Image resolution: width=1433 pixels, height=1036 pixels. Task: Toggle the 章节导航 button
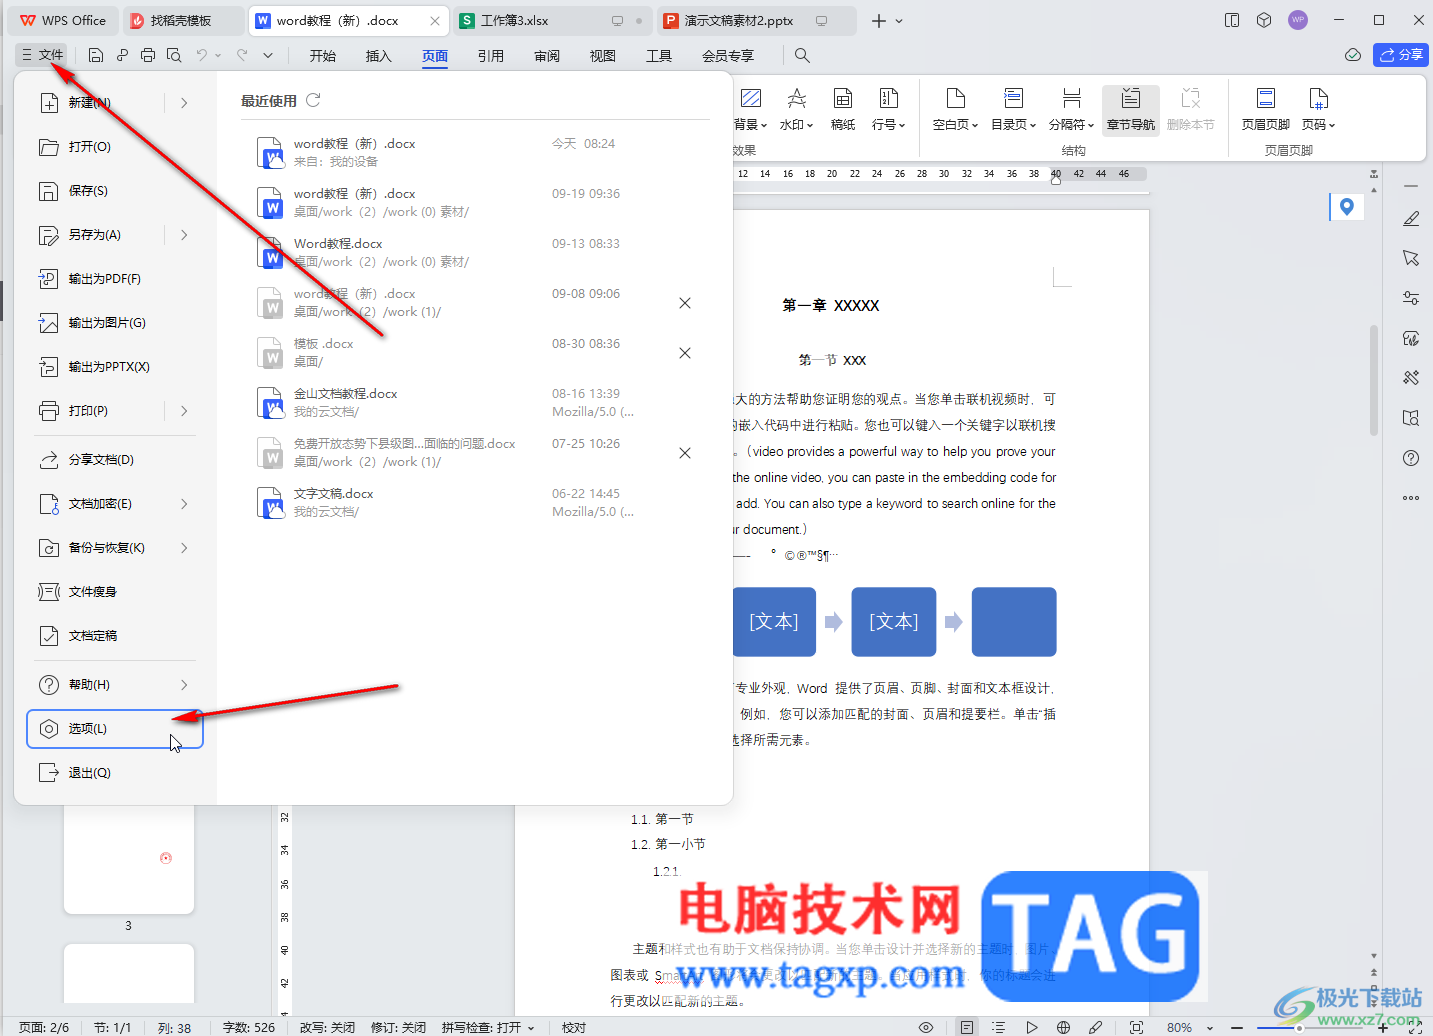[x=1131, y=110]
